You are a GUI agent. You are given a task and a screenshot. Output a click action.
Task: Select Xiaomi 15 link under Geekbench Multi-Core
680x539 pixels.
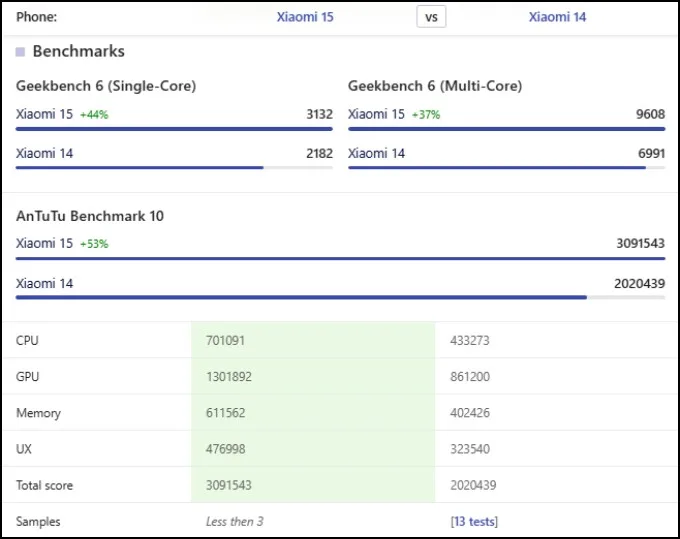coord(376,114)
